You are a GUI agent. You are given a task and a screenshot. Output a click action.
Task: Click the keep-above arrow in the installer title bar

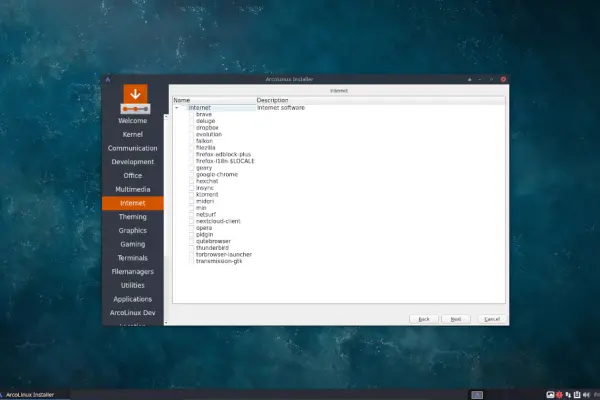click(x=470, y=80)
